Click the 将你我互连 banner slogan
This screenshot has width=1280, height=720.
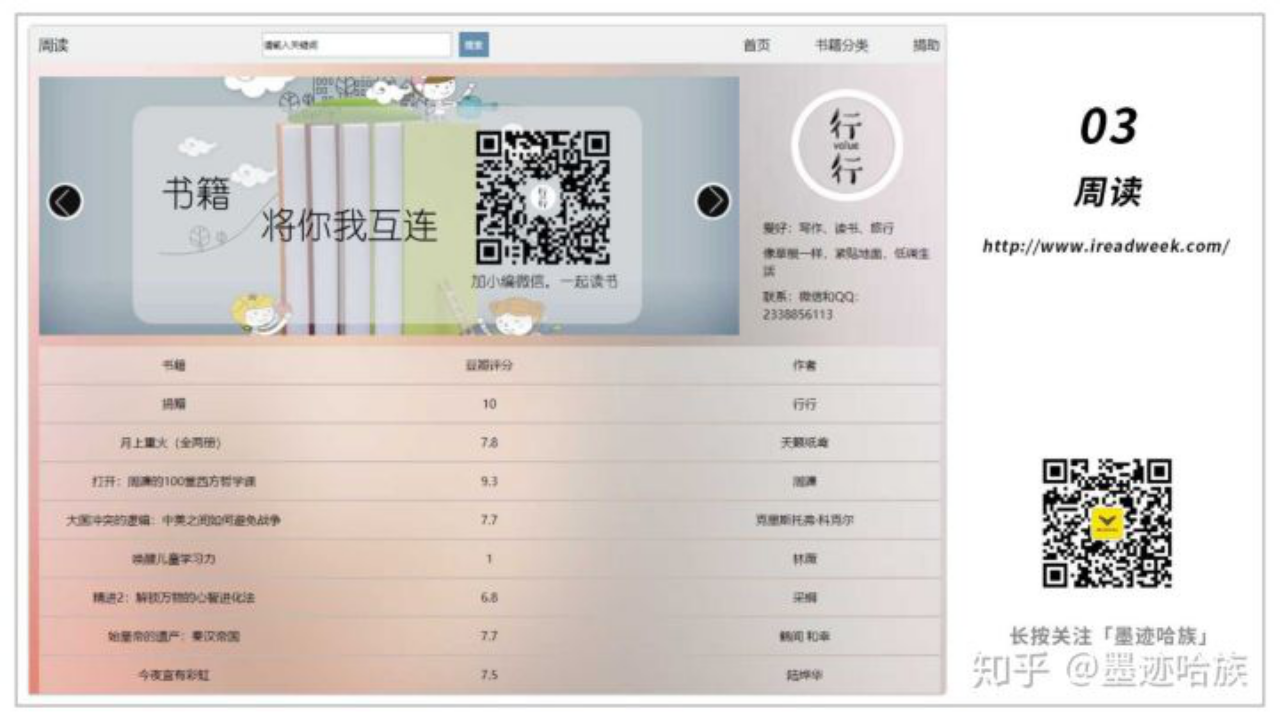coord(349,225)
